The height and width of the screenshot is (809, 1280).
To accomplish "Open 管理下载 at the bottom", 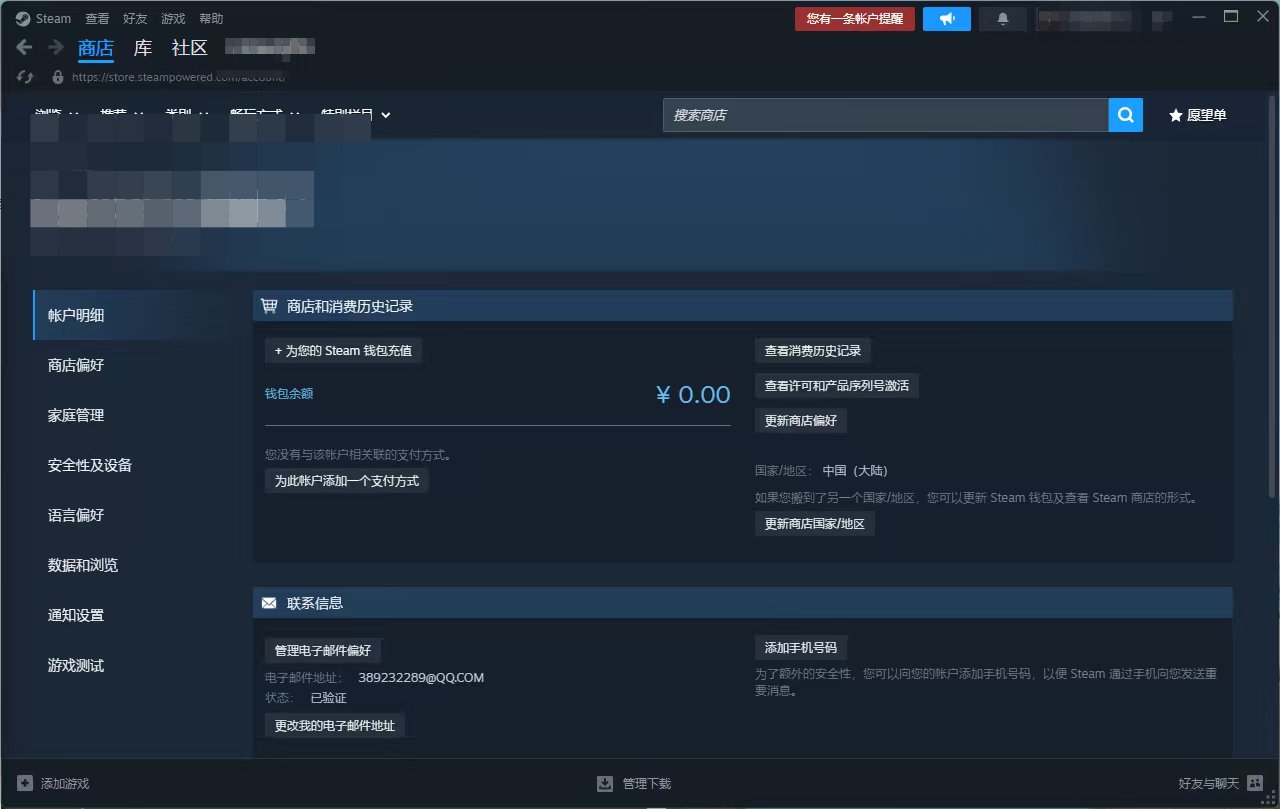I will click(x=647, y=784).
